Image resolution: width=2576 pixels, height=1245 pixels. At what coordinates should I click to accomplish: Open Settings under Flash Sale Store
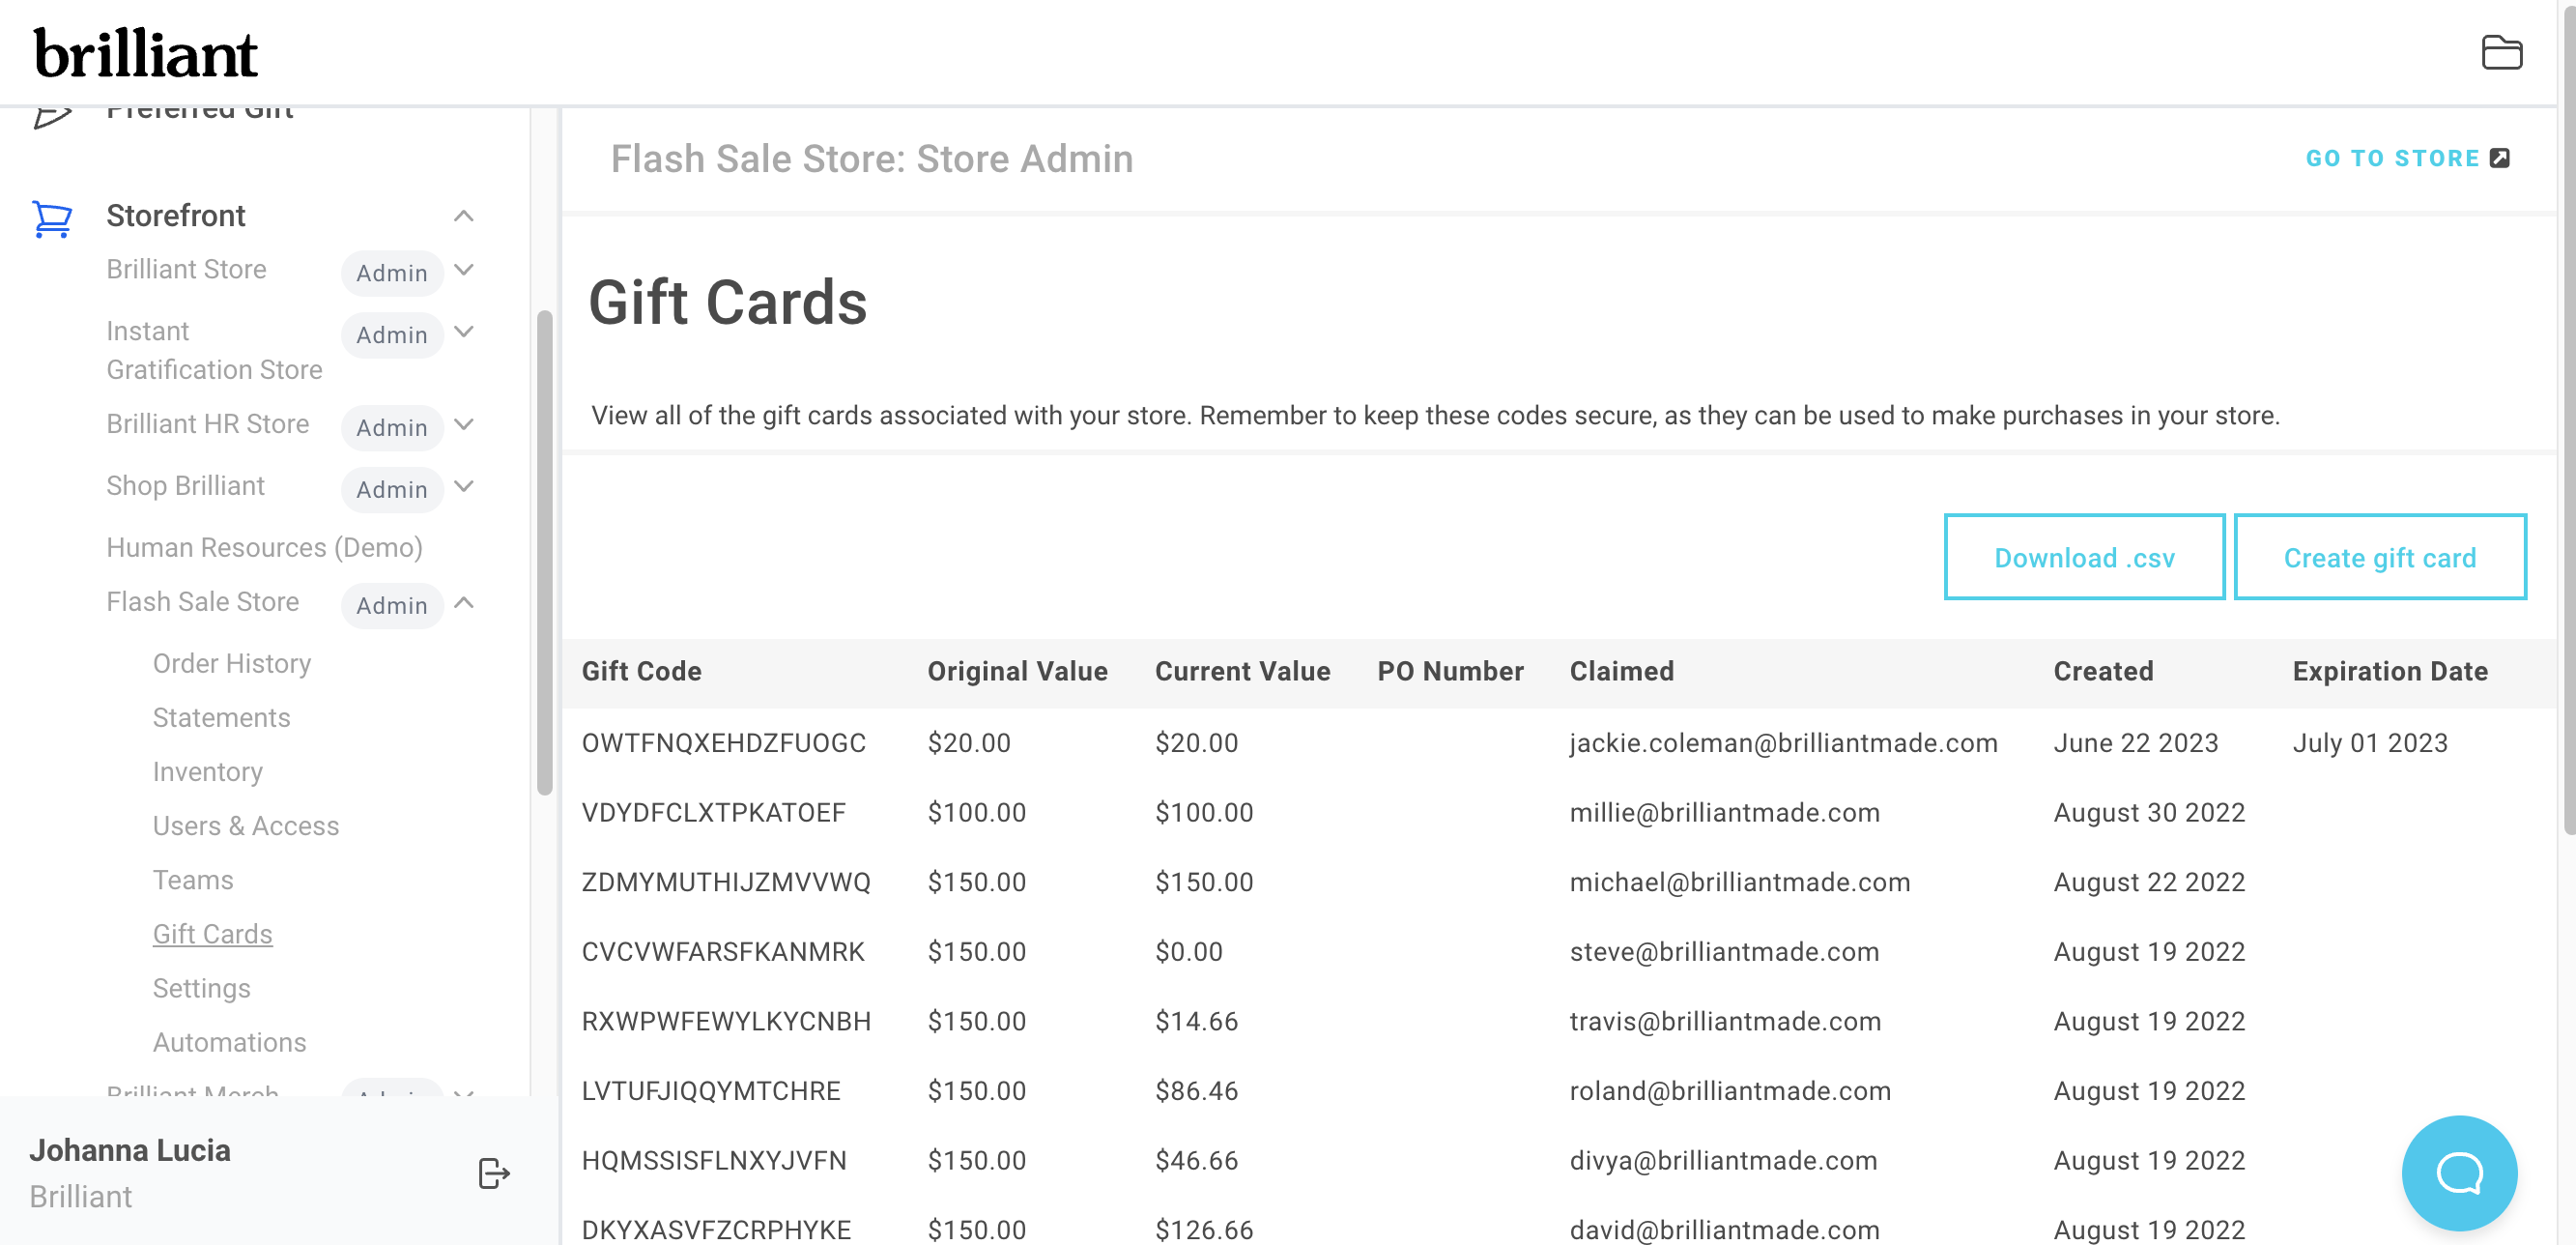click(201, 988)
